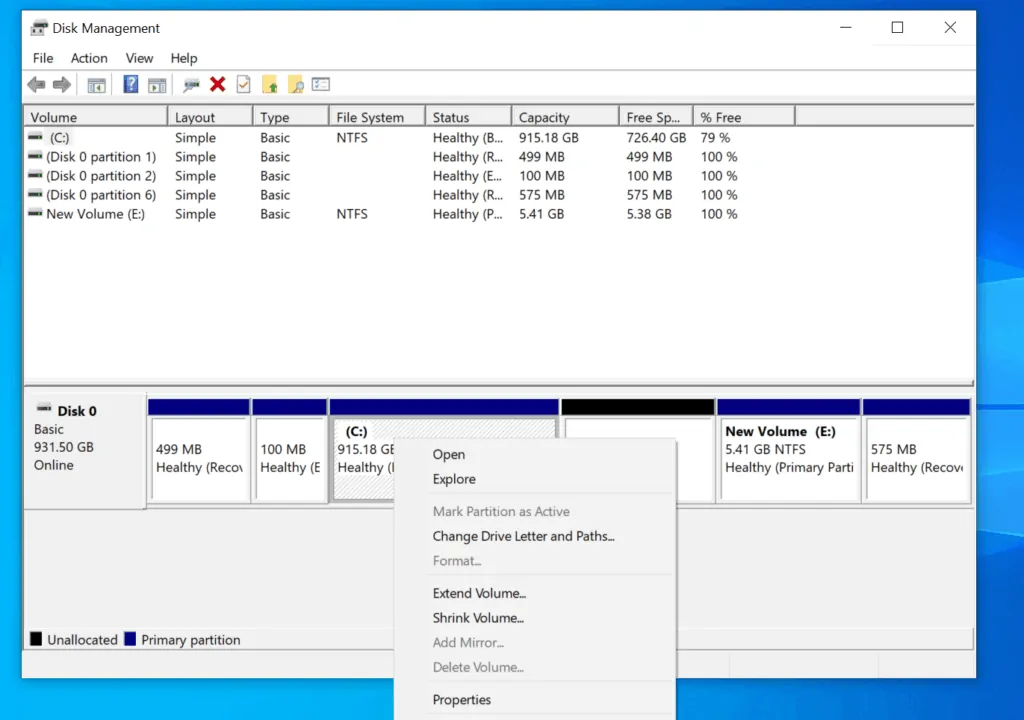Select the 499 MB recovery partition block
This screenshot has width=1024, height=720.
pyautogui.click(x=199, y=451)
